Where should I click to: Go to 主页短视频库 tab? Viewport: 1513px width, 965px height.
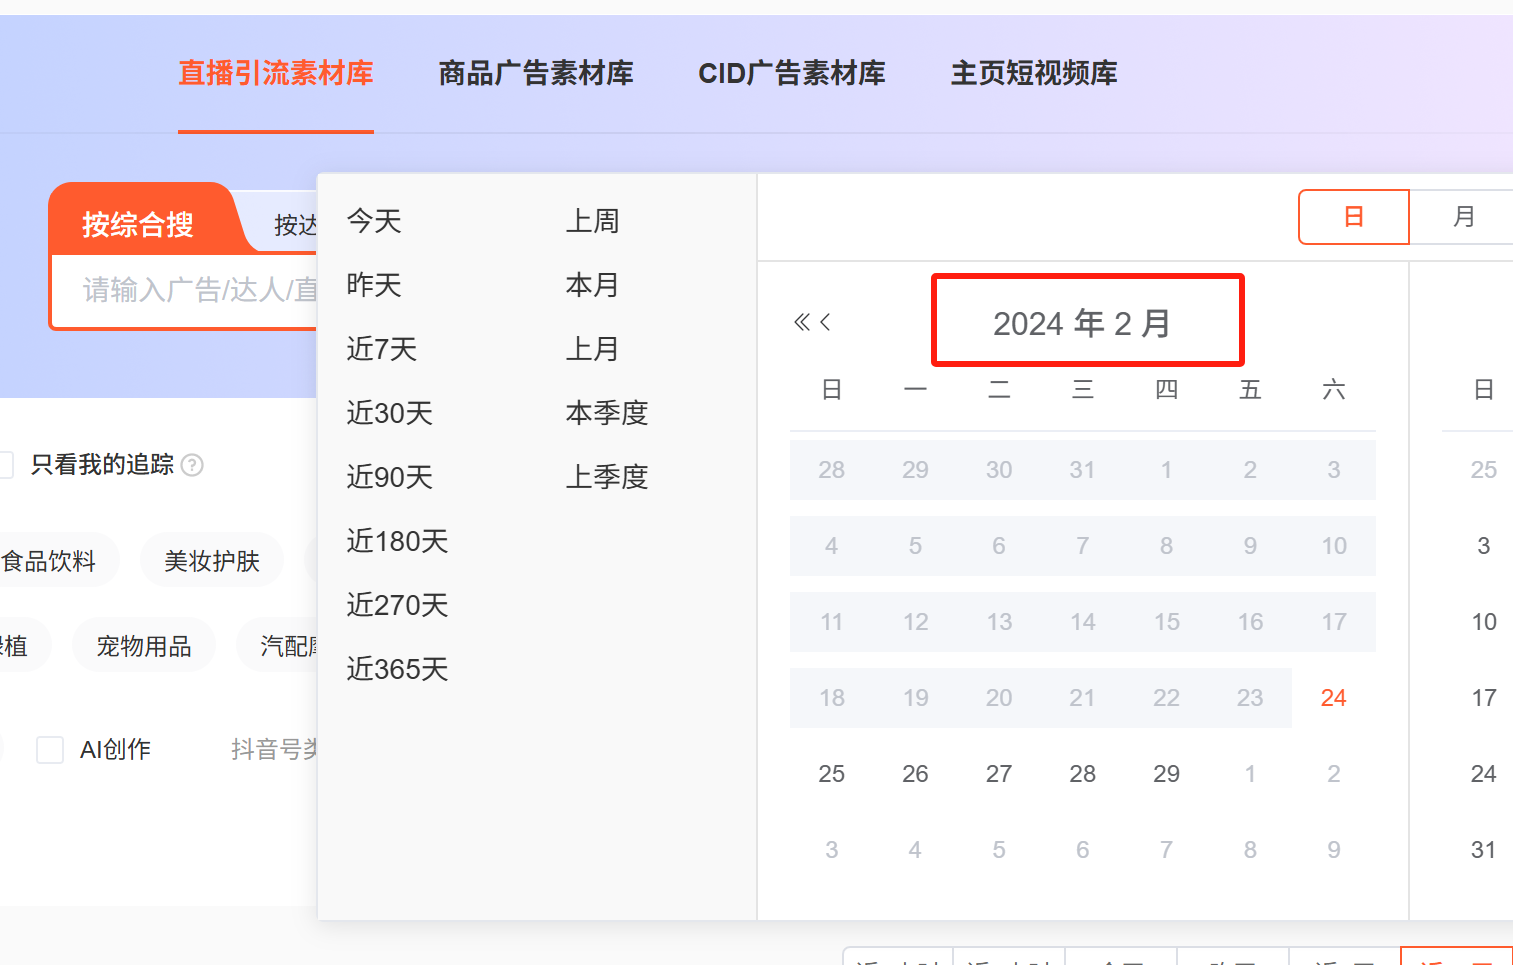pyautogui.click(x=1033, y=73)
